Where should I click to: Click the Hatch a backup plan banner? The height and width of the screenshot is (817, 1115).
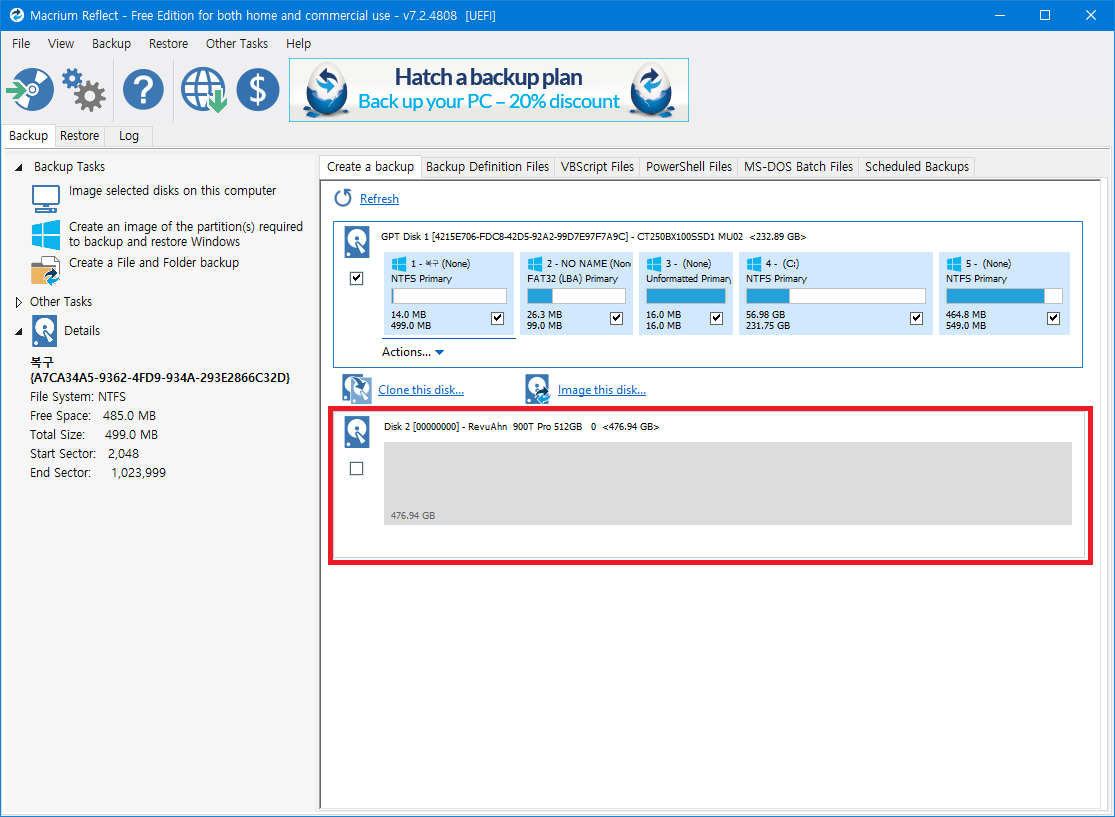pos(488,90)
